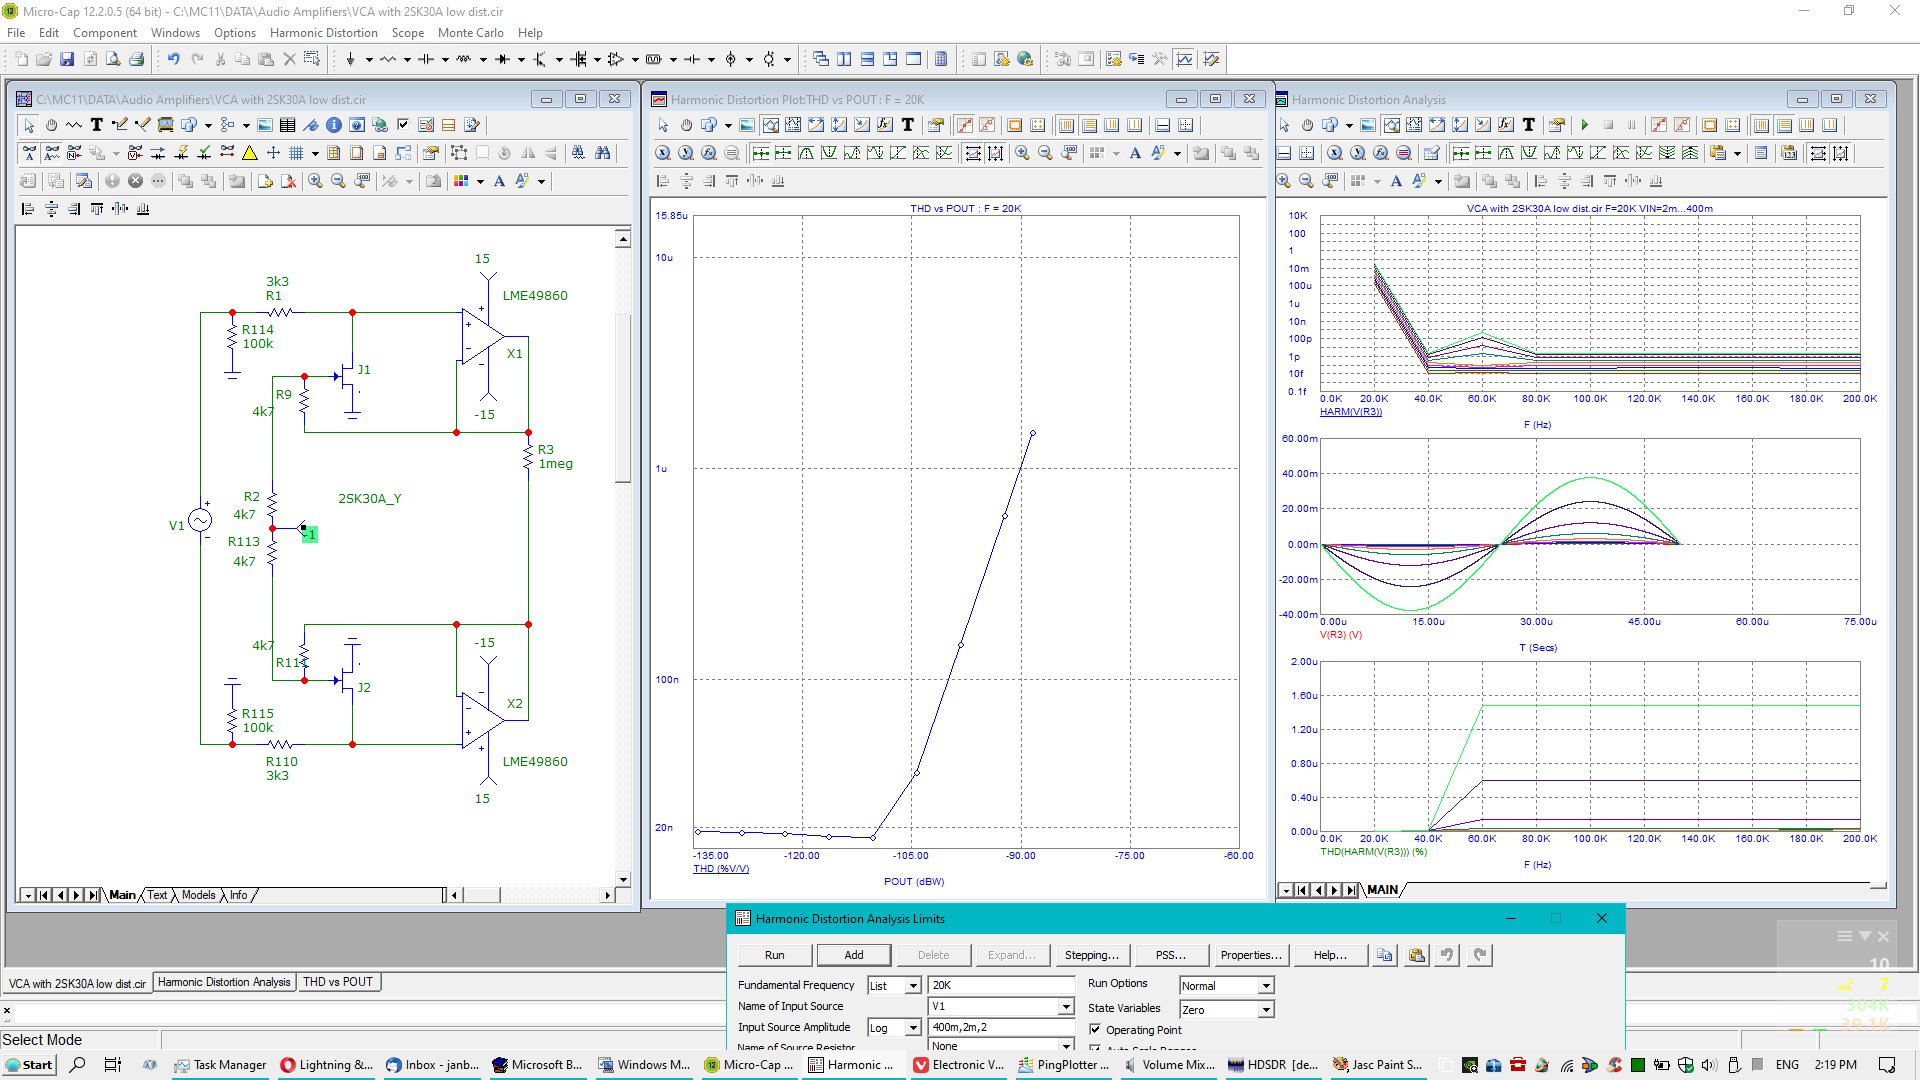Click the Undo arrow in main toolbar
Image resolution: width=1920 pixels, height=1080 pixels.
tap(173, 59)
